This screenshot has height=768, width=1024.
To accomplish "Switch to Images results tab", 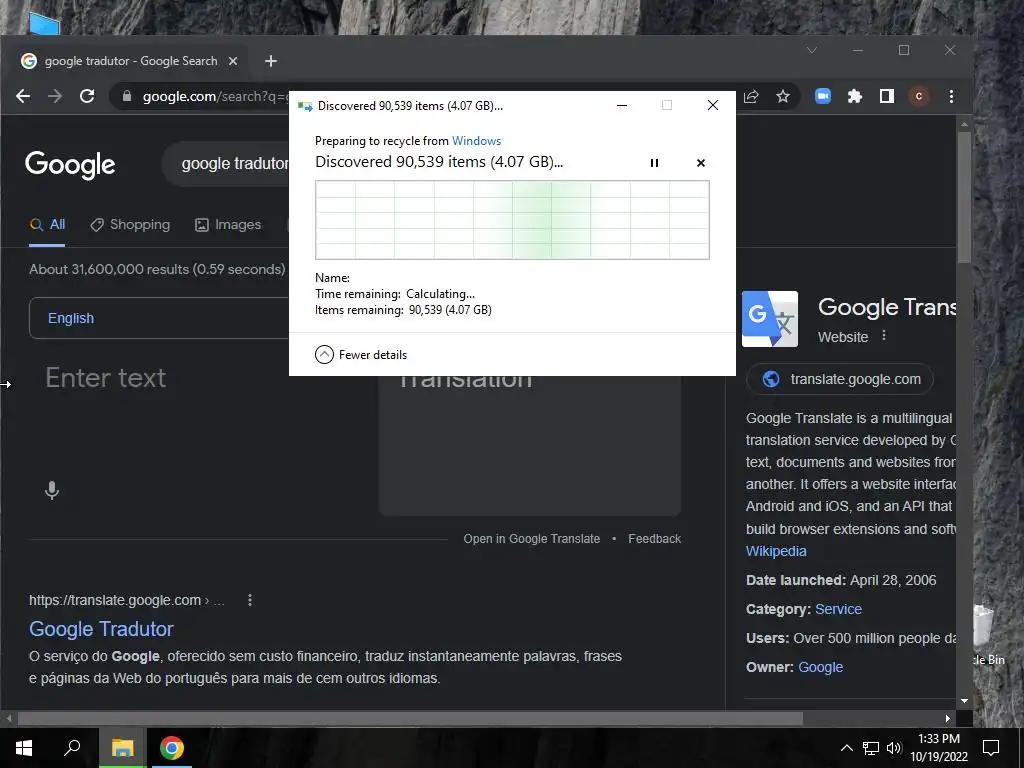I will pos(228,225).
